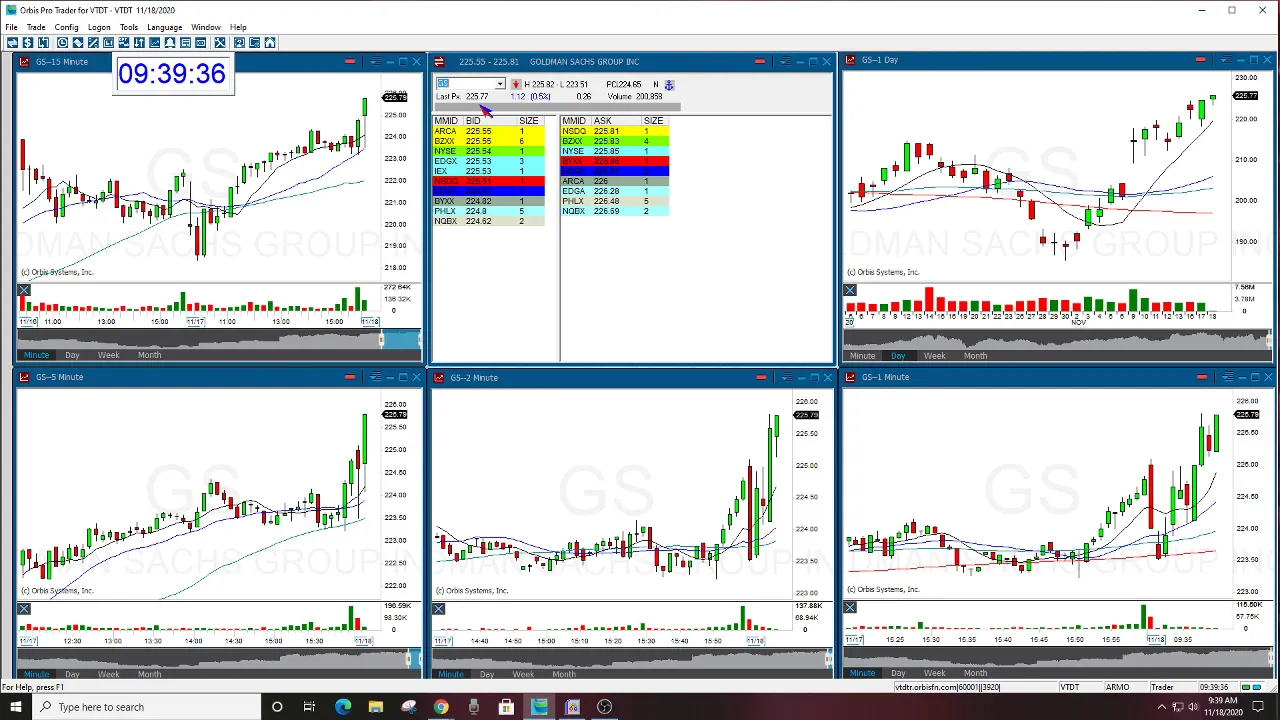The height and width of the screenshot is (720, 1280).
Task: Open the clock Time and Sales toolbar icon
Action: click(62, 43)
